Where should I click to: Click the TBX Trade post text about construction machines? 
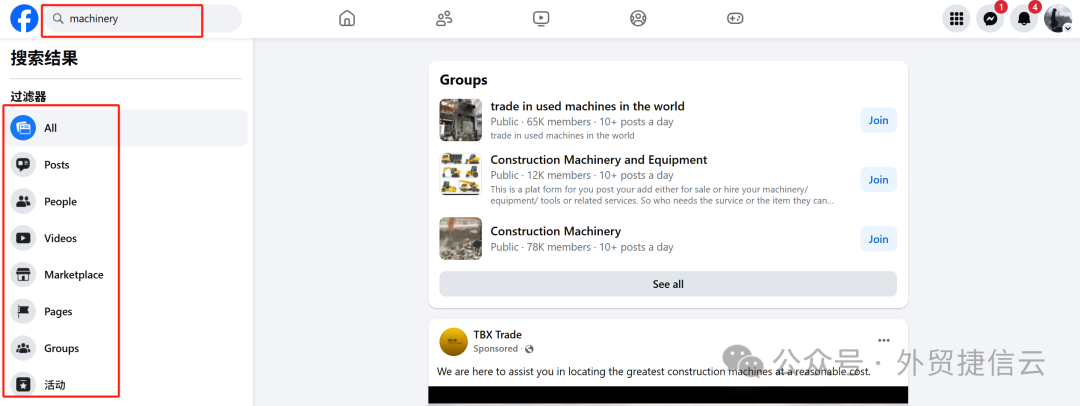(654, 372)
